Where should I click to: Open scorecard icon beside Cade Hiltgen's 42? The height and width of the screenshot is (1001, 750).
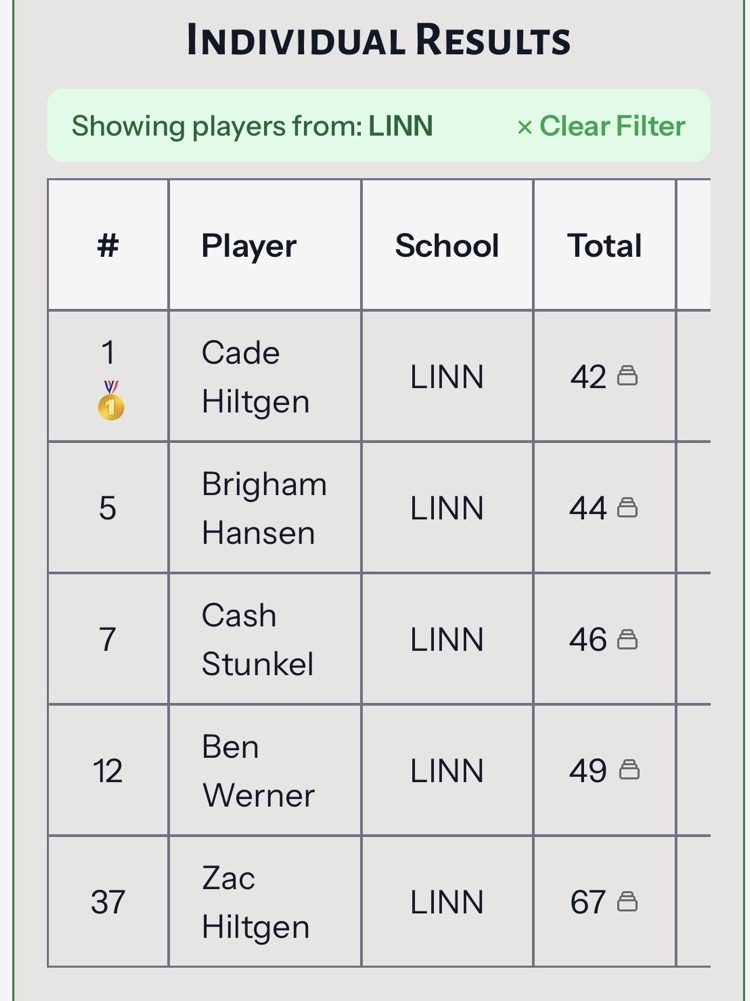tap(628, 376)
